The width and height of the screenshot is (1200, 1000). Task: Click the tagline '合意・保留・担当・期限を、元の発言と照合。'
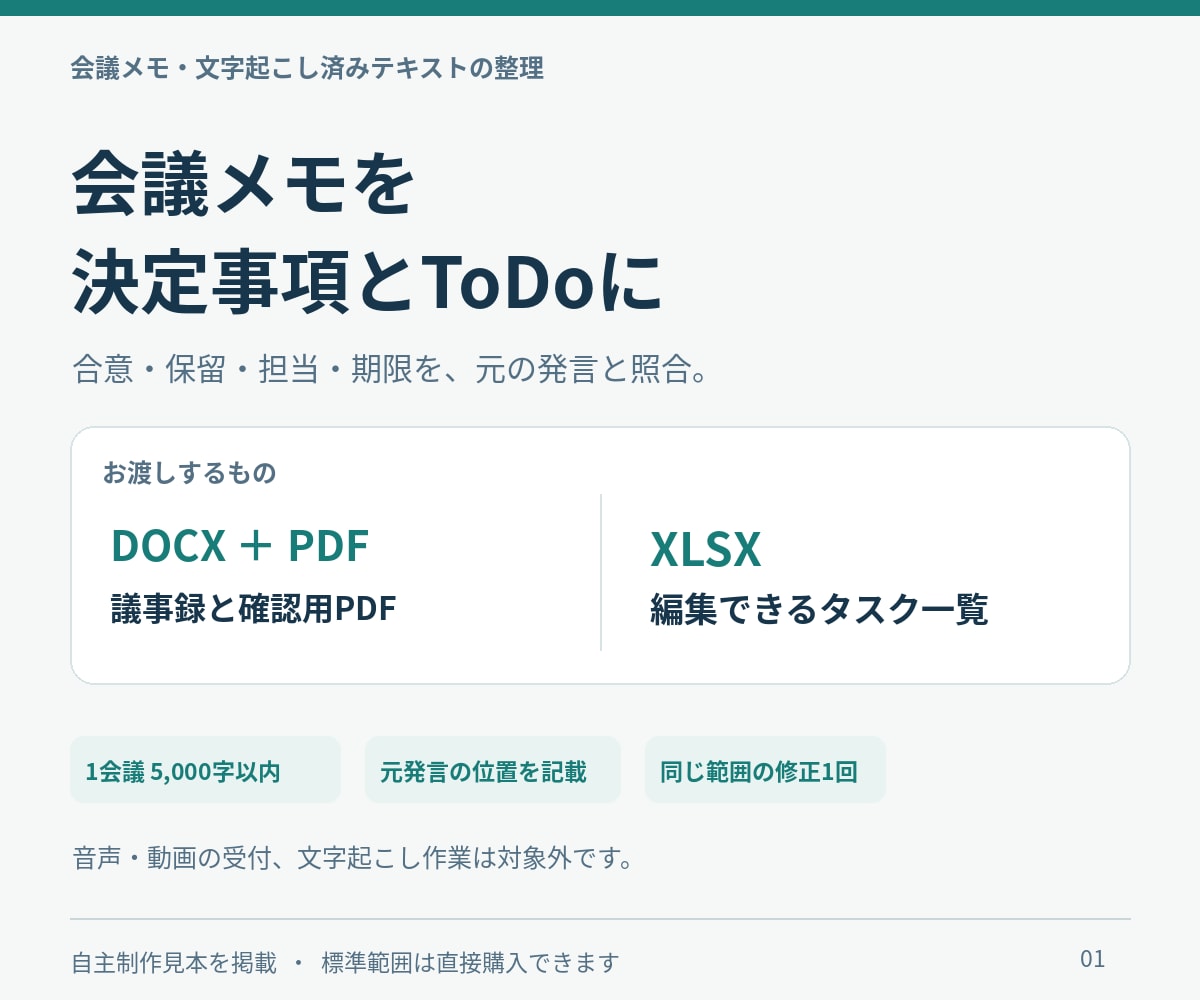tap(391, 369)
